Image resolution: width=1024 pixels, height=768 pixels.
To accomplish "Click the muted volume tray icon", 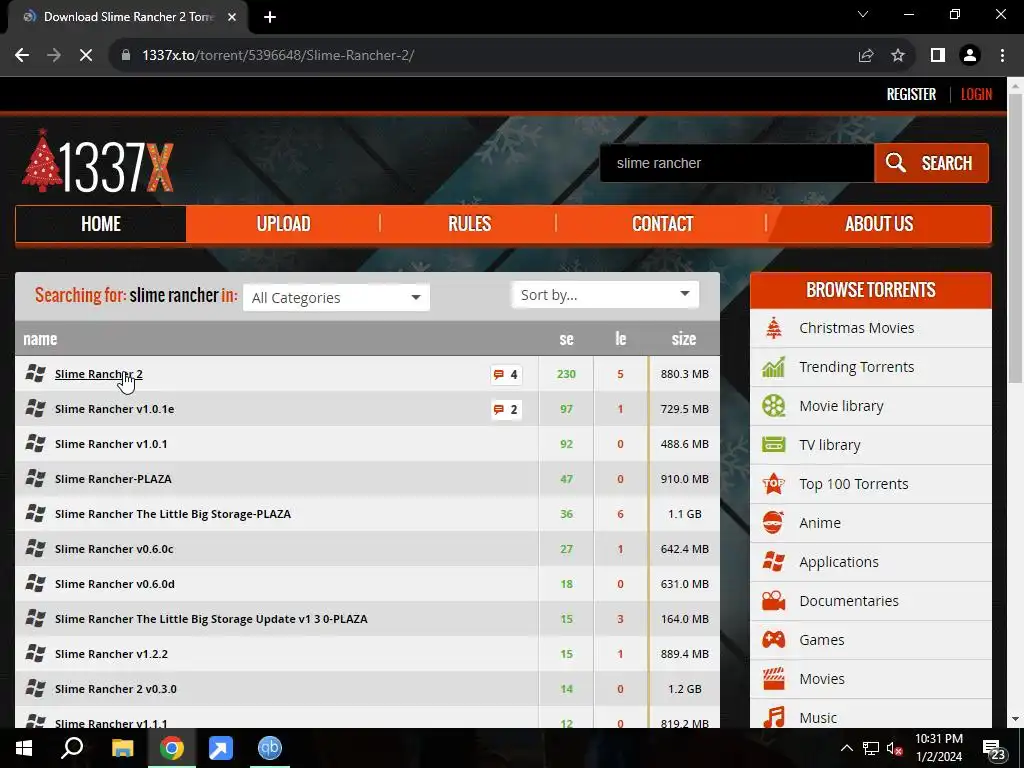I will click(894, 748).
